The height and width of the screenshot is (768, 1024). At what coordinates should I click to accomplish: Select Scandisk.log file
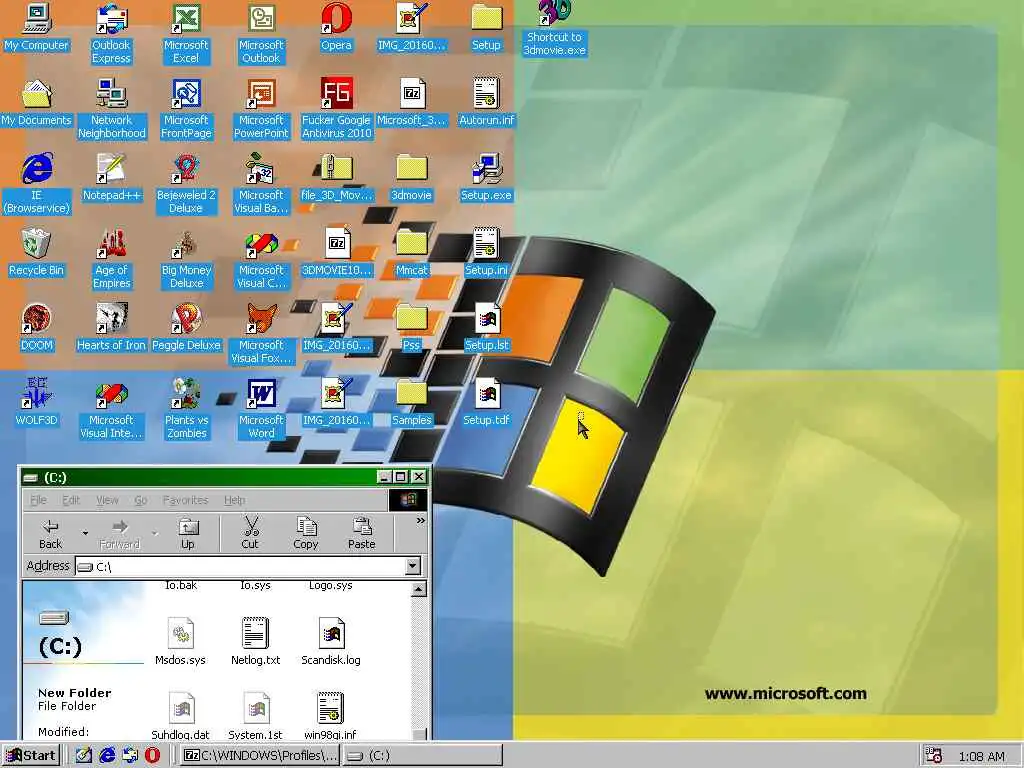331,641
